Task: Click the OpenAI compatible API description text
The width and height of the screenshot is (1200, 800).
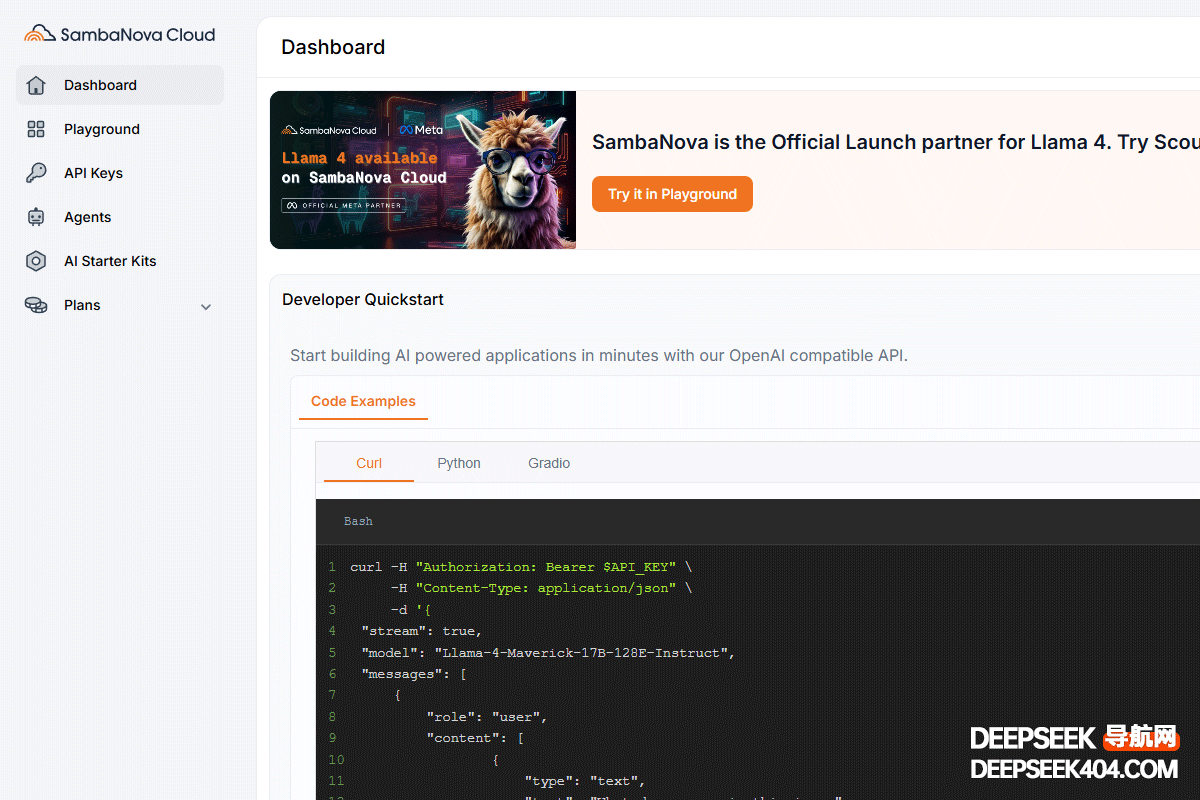Action: (x=599, y=355)
